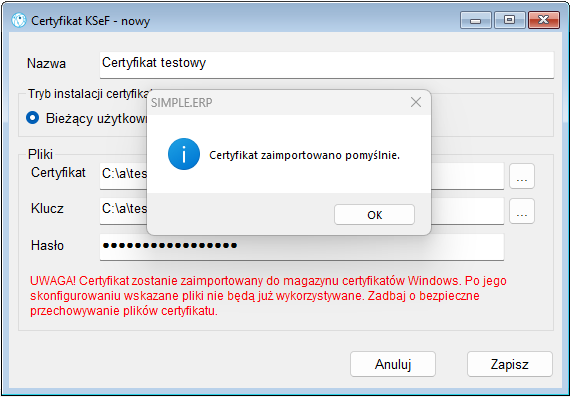Click the blue information icon in the dialog

184,154
